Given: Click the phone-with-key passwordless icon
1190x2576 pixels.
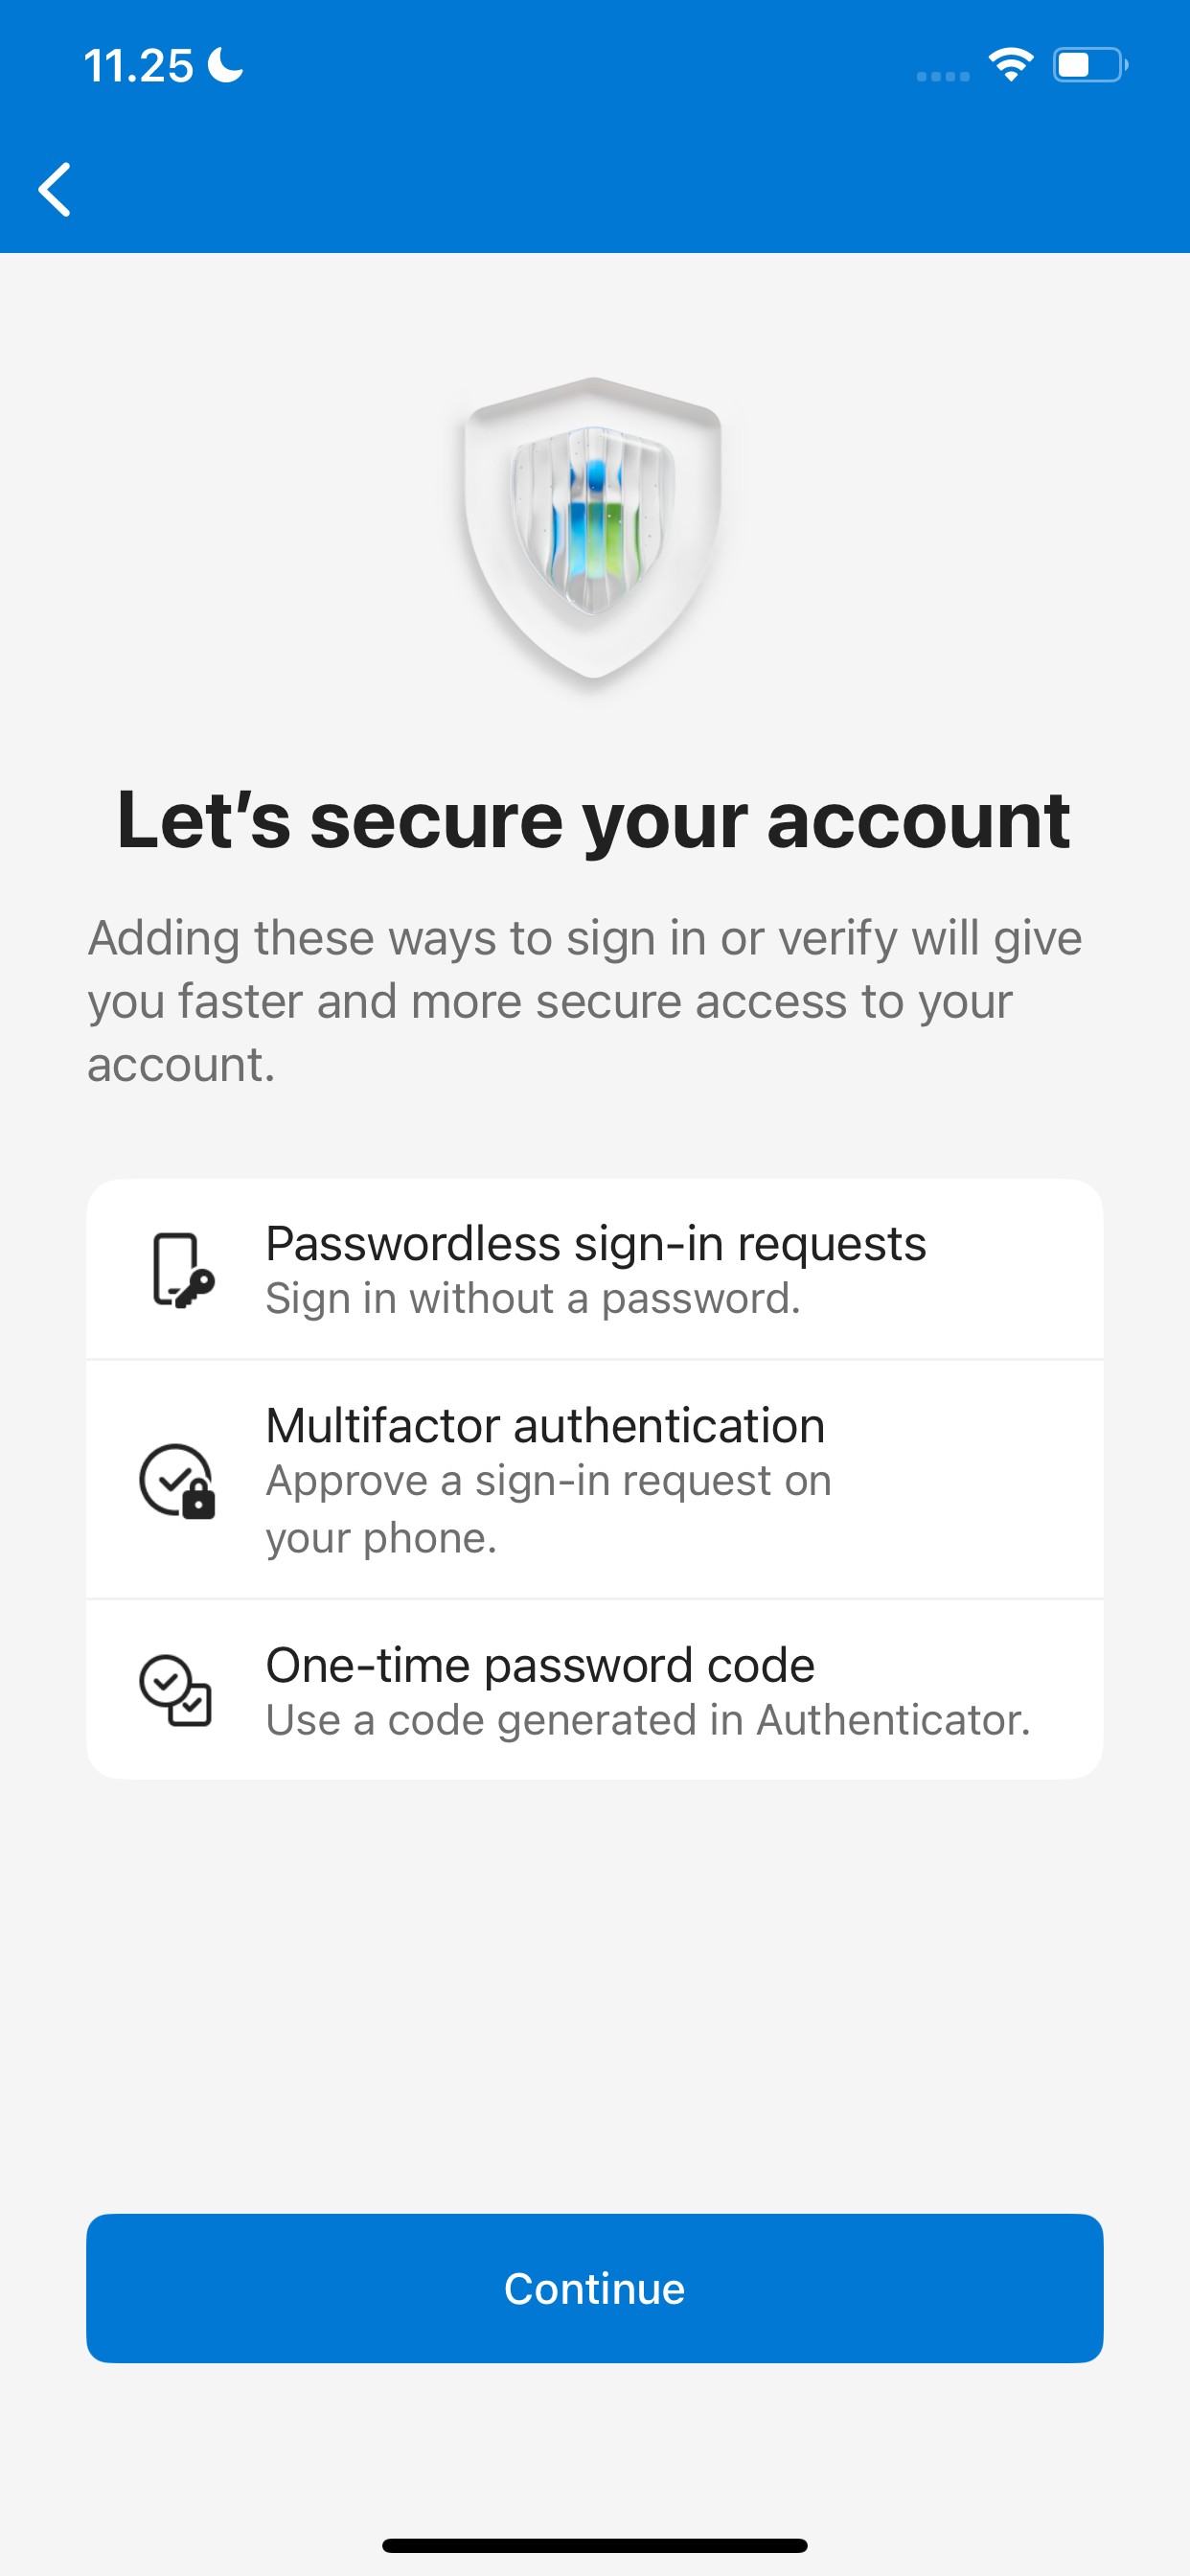Looking at the screenshot, I should [182, 1270].
